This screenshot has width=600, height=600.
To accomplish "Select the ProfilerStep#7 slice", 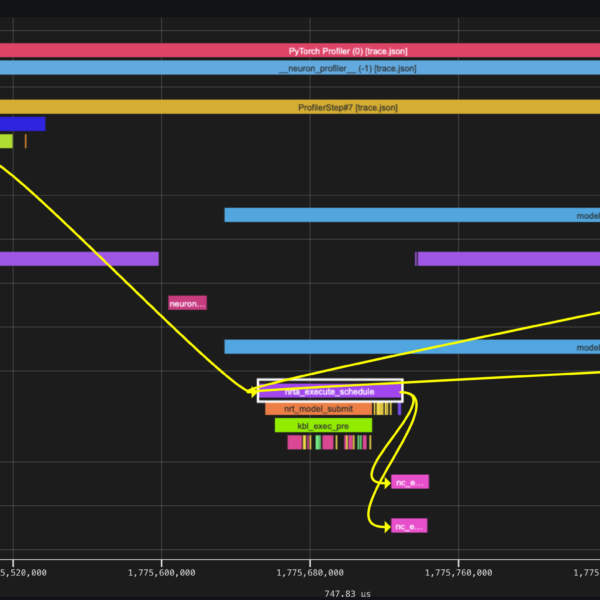I will pyautogui.click(x=300, y=107).
